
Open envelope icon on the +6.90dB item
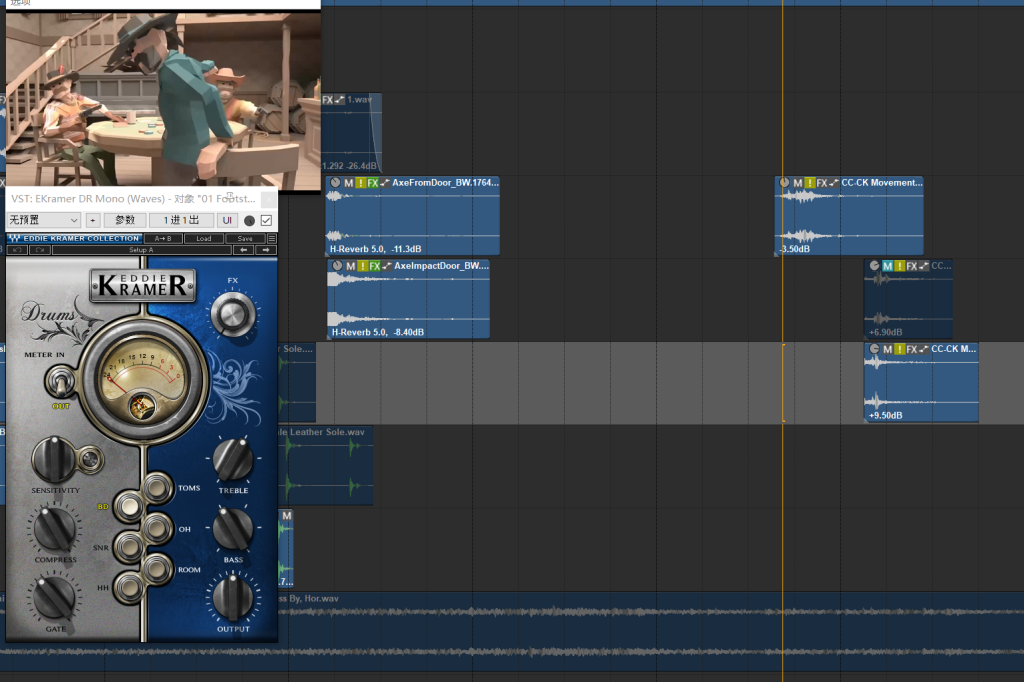pyautogui.click(x=923, y=266)
